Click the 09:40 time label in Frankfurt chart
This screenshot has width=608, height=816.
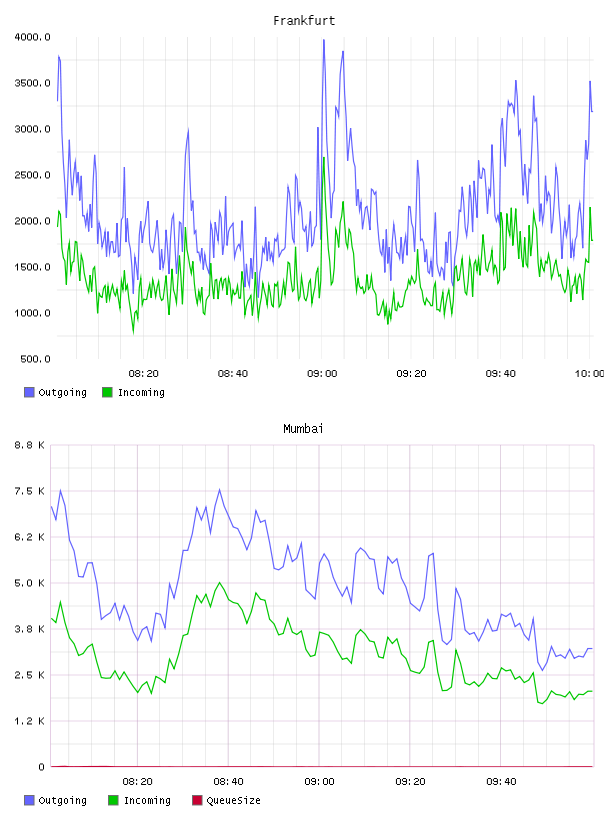(501, 374)
